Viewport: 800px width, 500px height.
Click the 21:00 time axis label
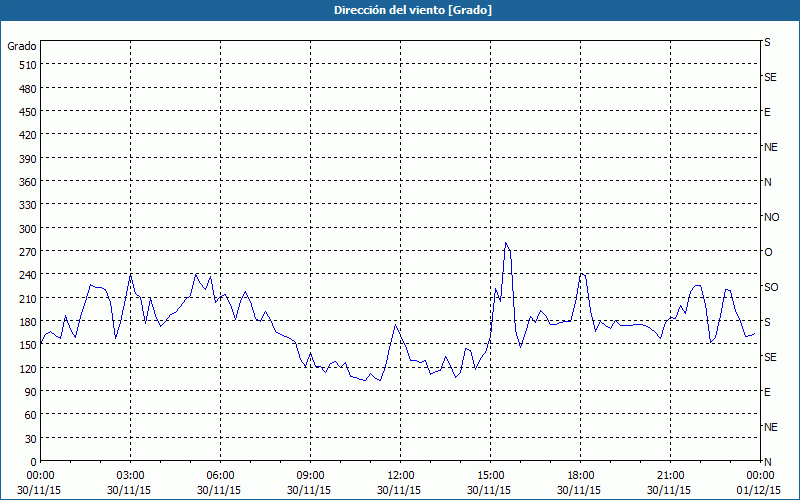[670, 476]
